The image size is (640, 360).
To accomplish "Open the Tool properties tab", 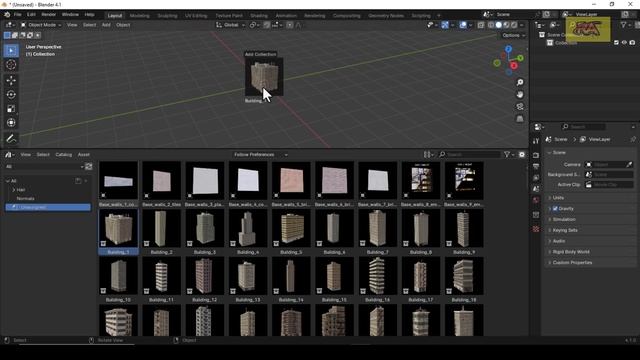I will (x=536, y=141).
